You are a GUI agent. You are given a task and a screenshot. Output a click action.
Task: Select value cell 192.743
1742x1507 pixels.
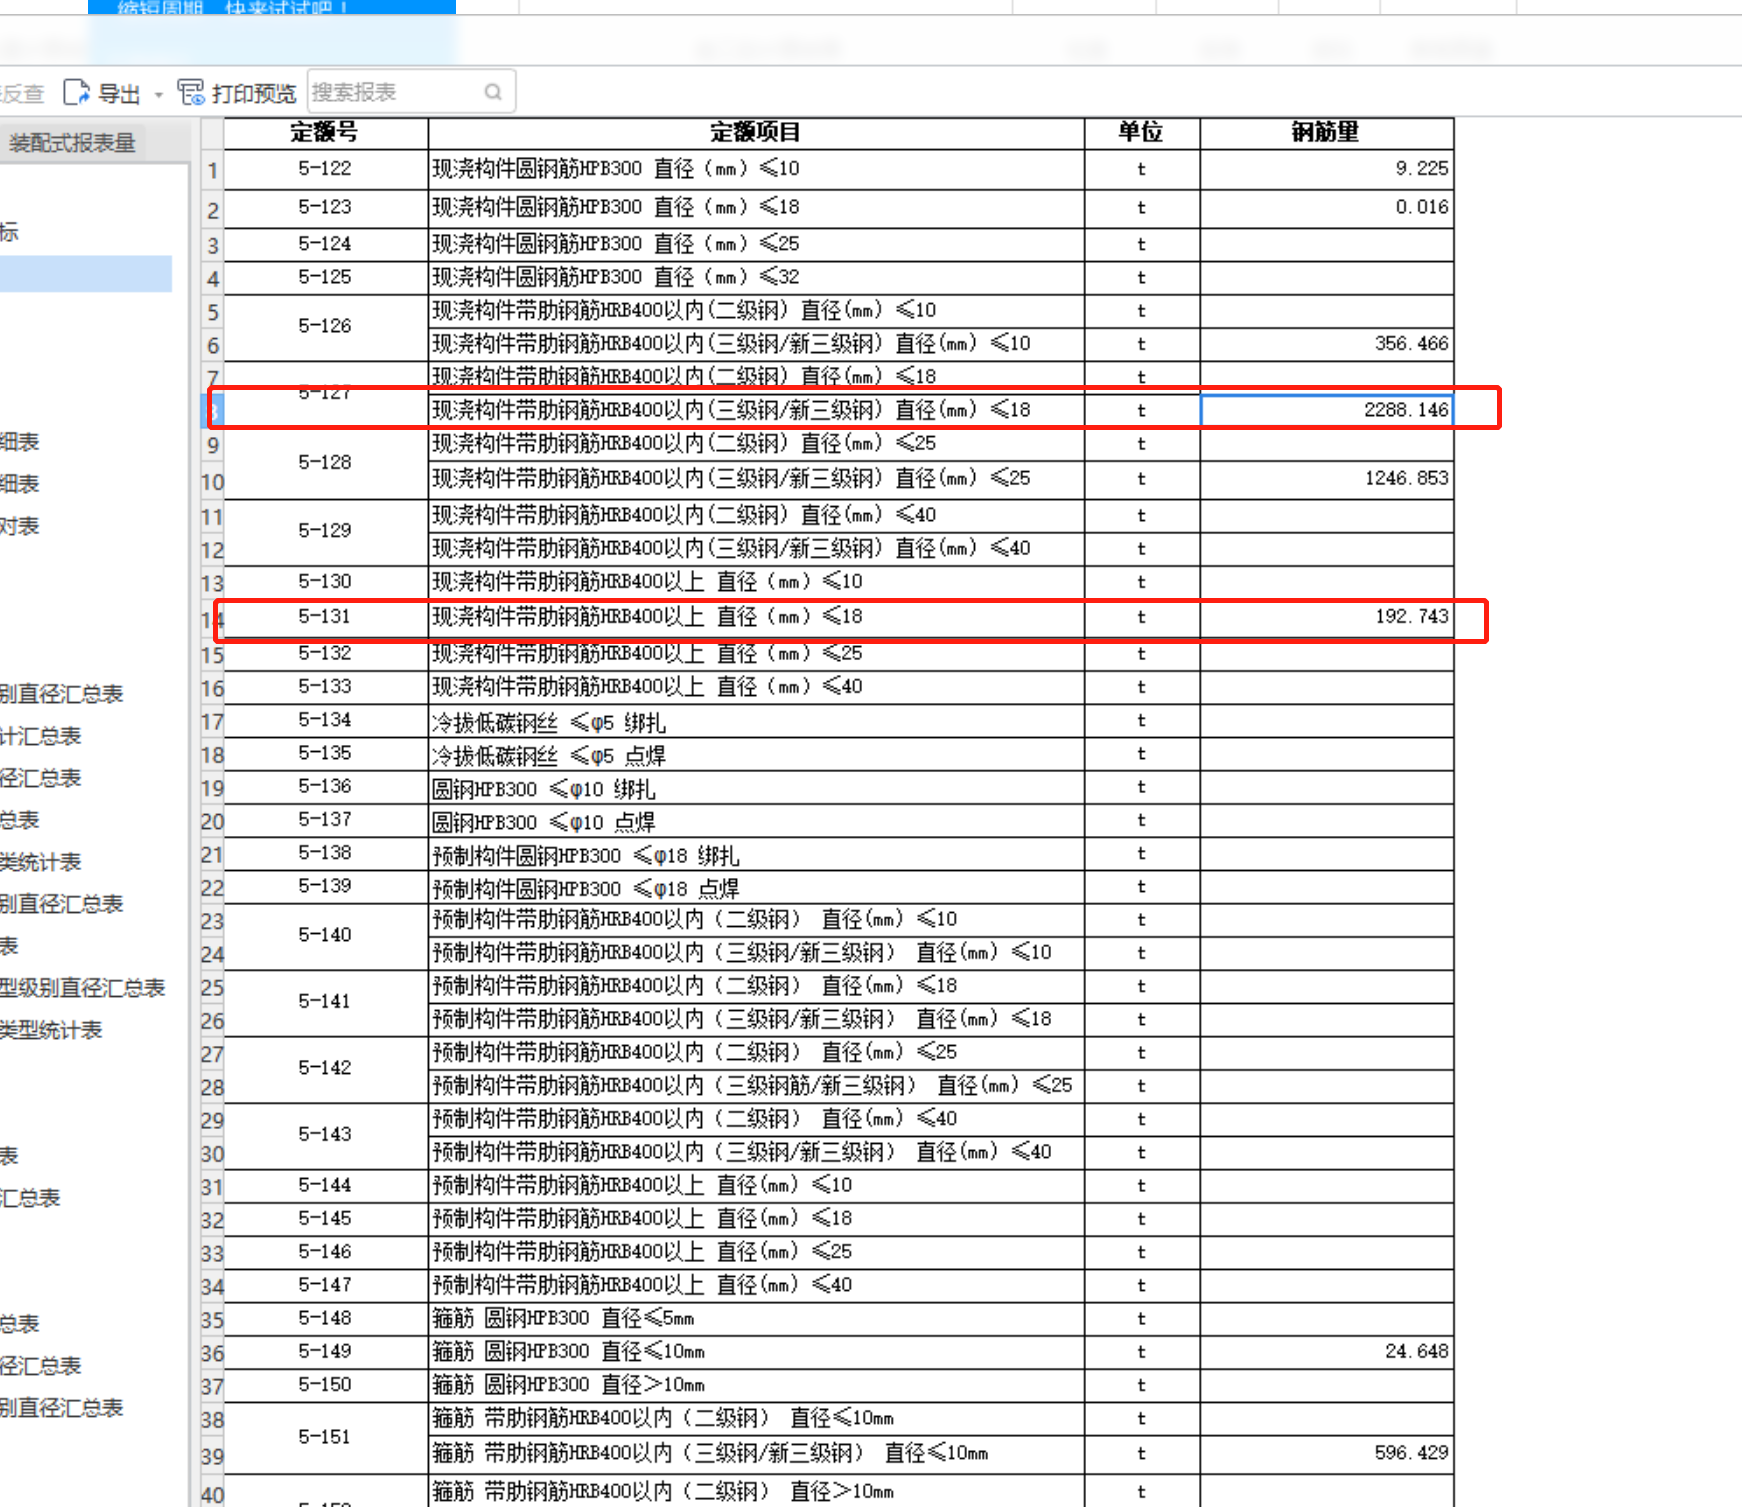point(1326,617)
